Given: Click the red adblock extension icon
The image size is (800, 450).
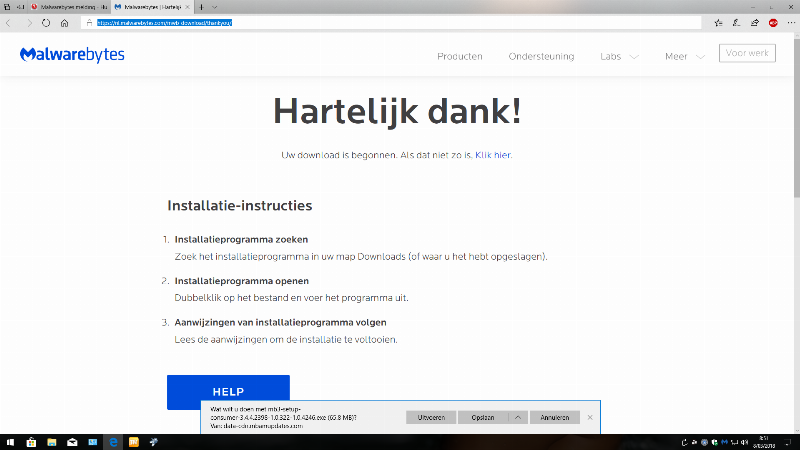Looking at the screenshot, I should tap(773, 23).
